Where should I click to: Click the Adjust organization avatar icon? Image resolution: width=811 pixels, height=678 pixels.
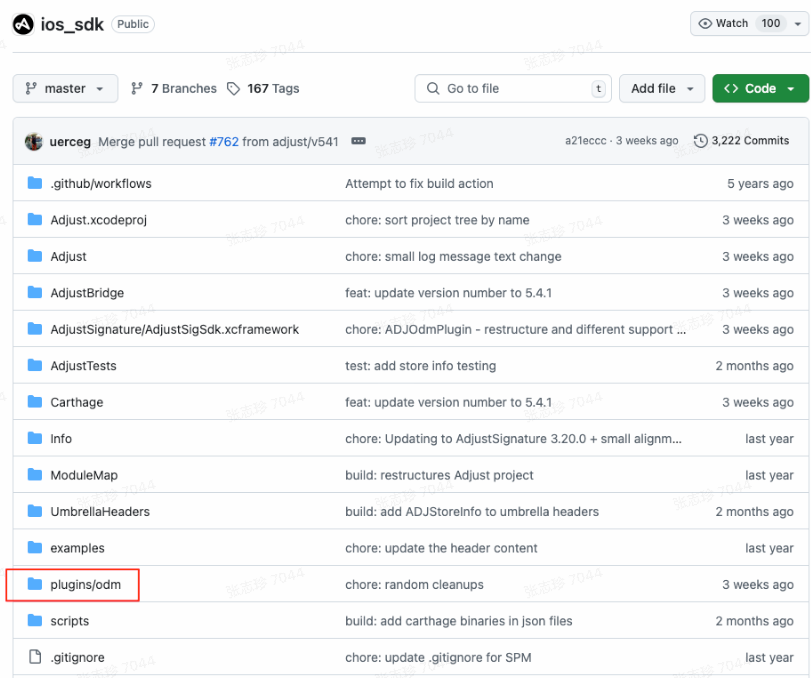23,24
